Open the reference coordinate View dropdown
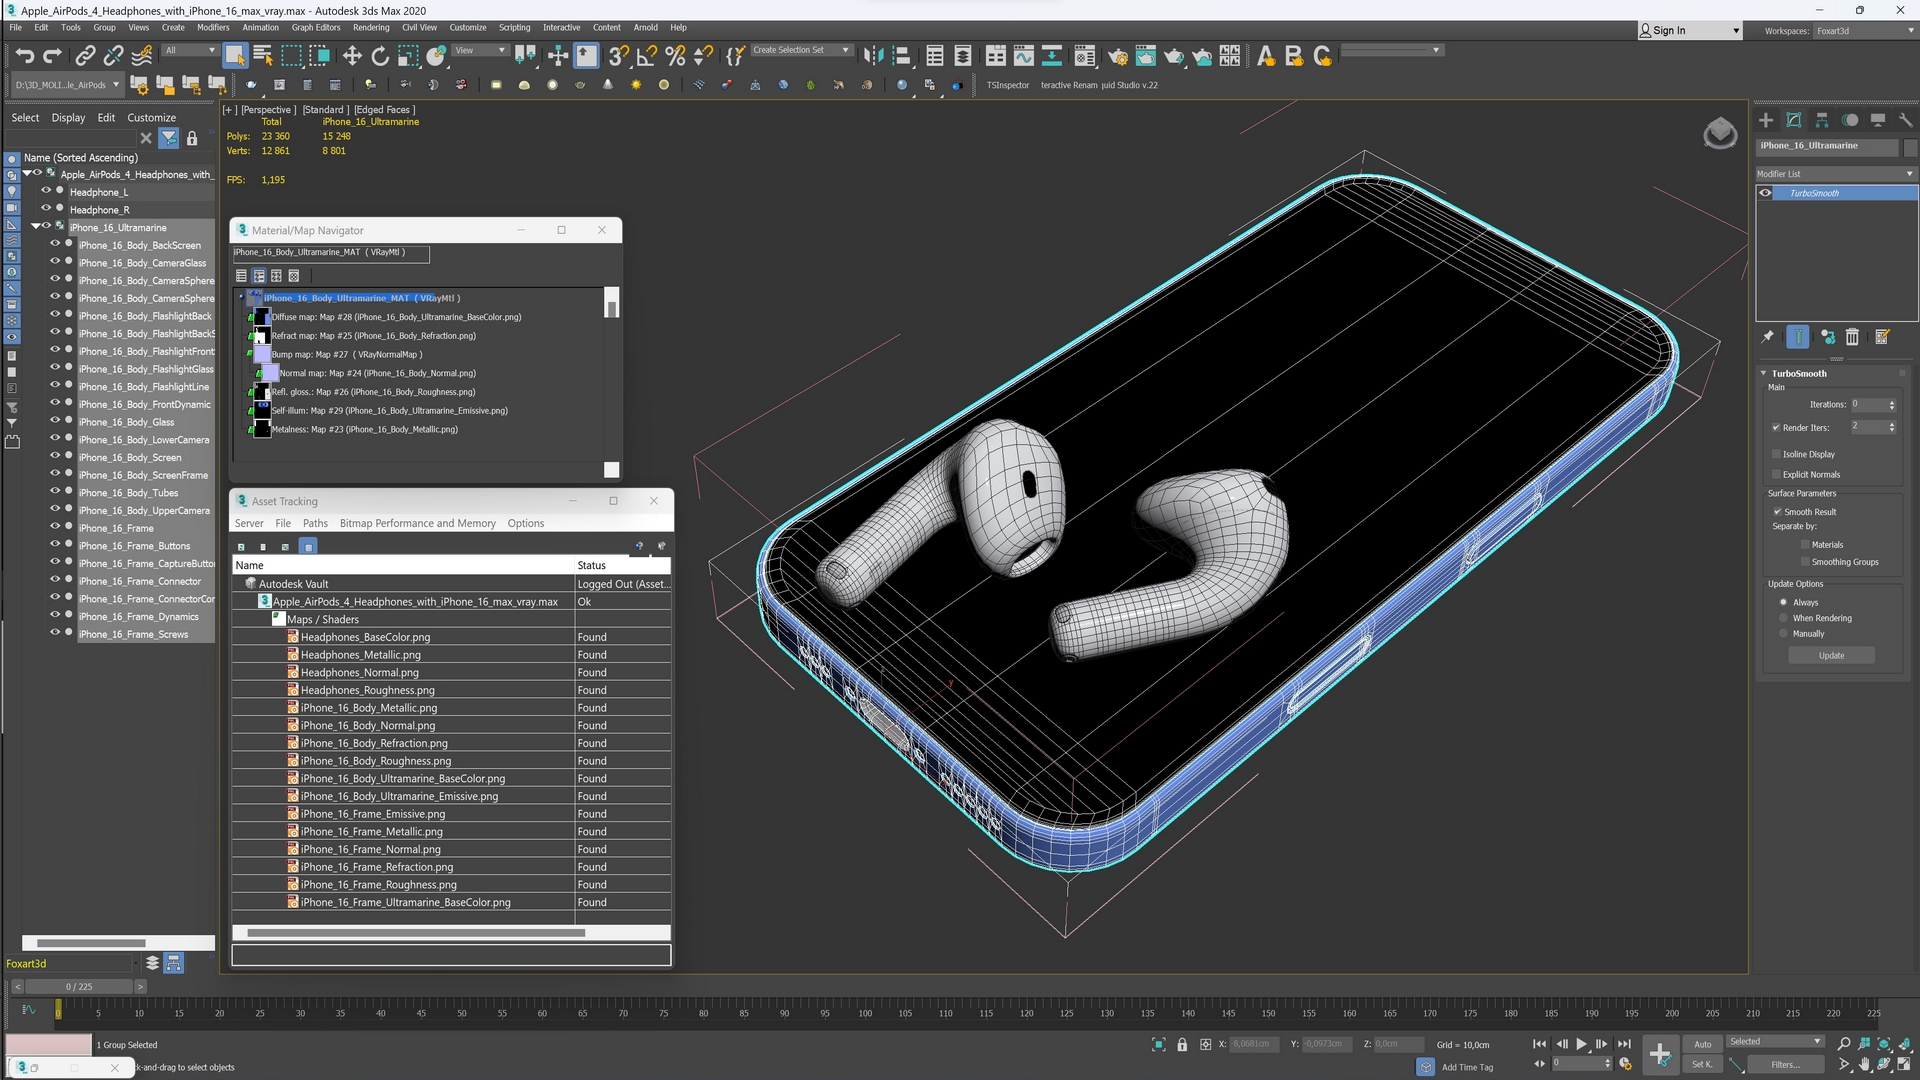Viewport: 1920px width, 1080px height. point(480,50)
